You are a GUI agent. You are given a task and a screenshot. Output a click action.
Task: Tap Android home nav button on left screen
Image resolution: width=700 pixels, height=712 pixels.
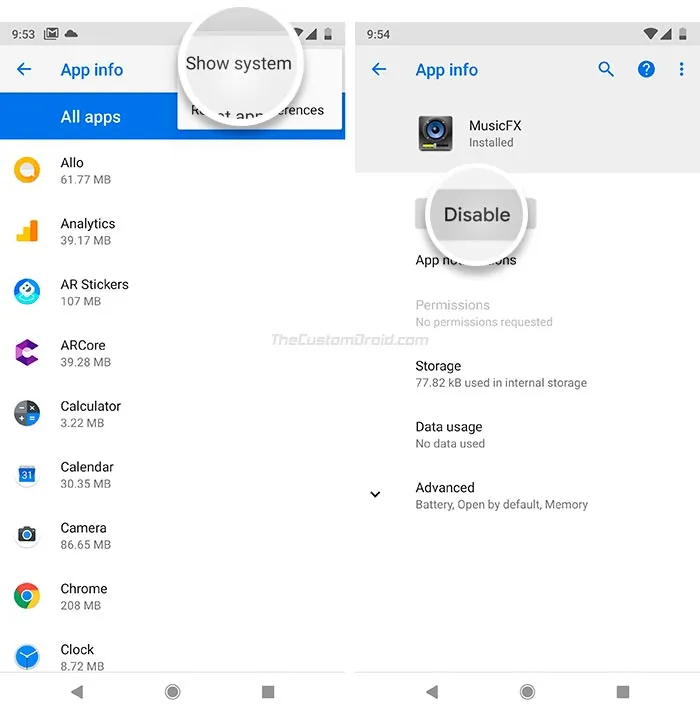click(173, 692)
